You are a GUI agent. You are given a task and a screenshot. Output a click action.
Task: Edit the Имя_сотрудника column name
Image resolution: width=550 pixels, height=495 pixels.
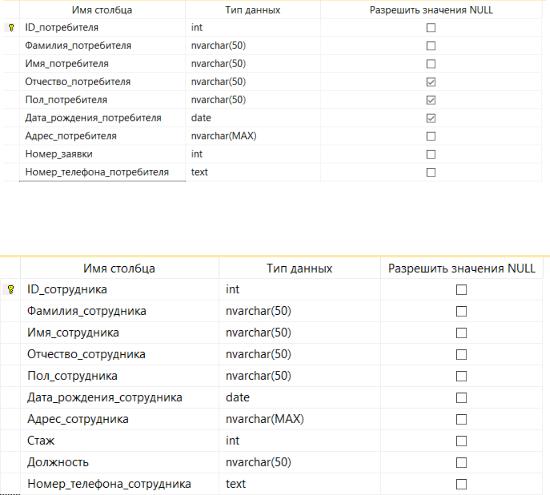(120, 333)
